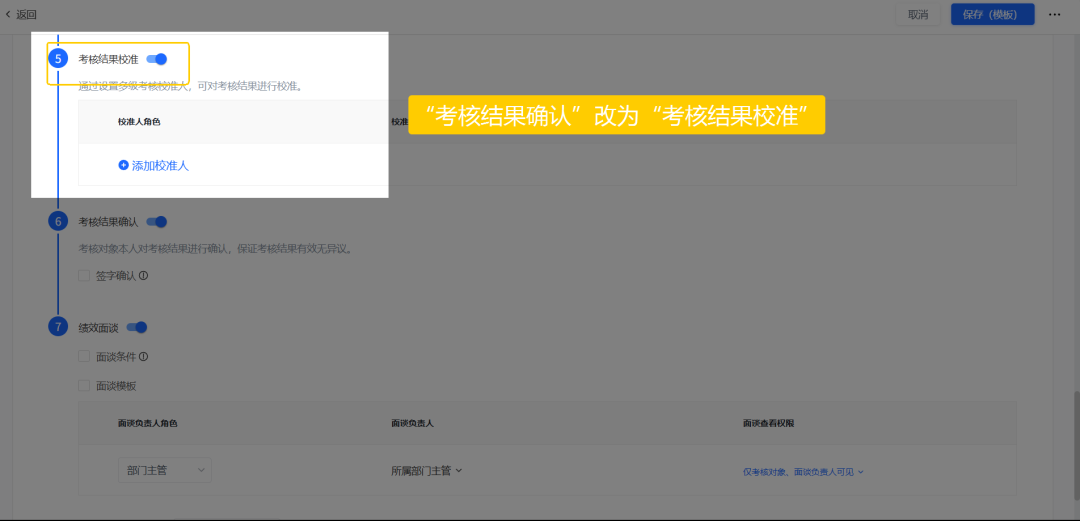This screenshot has width=1080, height=521.
Task: Expand the 所属部门主管 dropdown
Action: pyautogui.click(x=427, y=470)
